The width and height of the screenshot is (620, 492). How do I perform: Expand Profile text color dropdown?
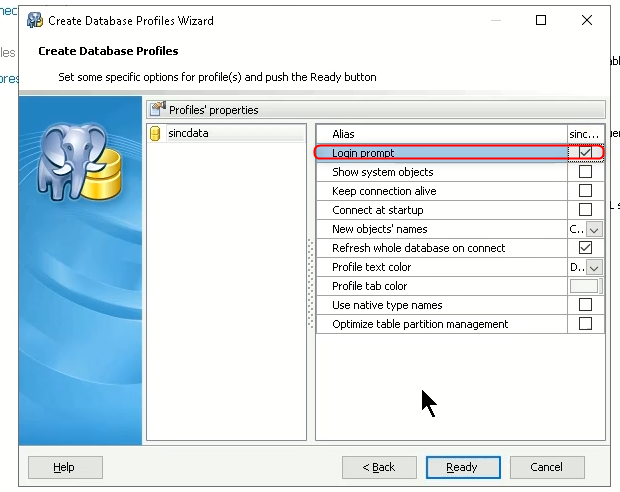[594, 267]
